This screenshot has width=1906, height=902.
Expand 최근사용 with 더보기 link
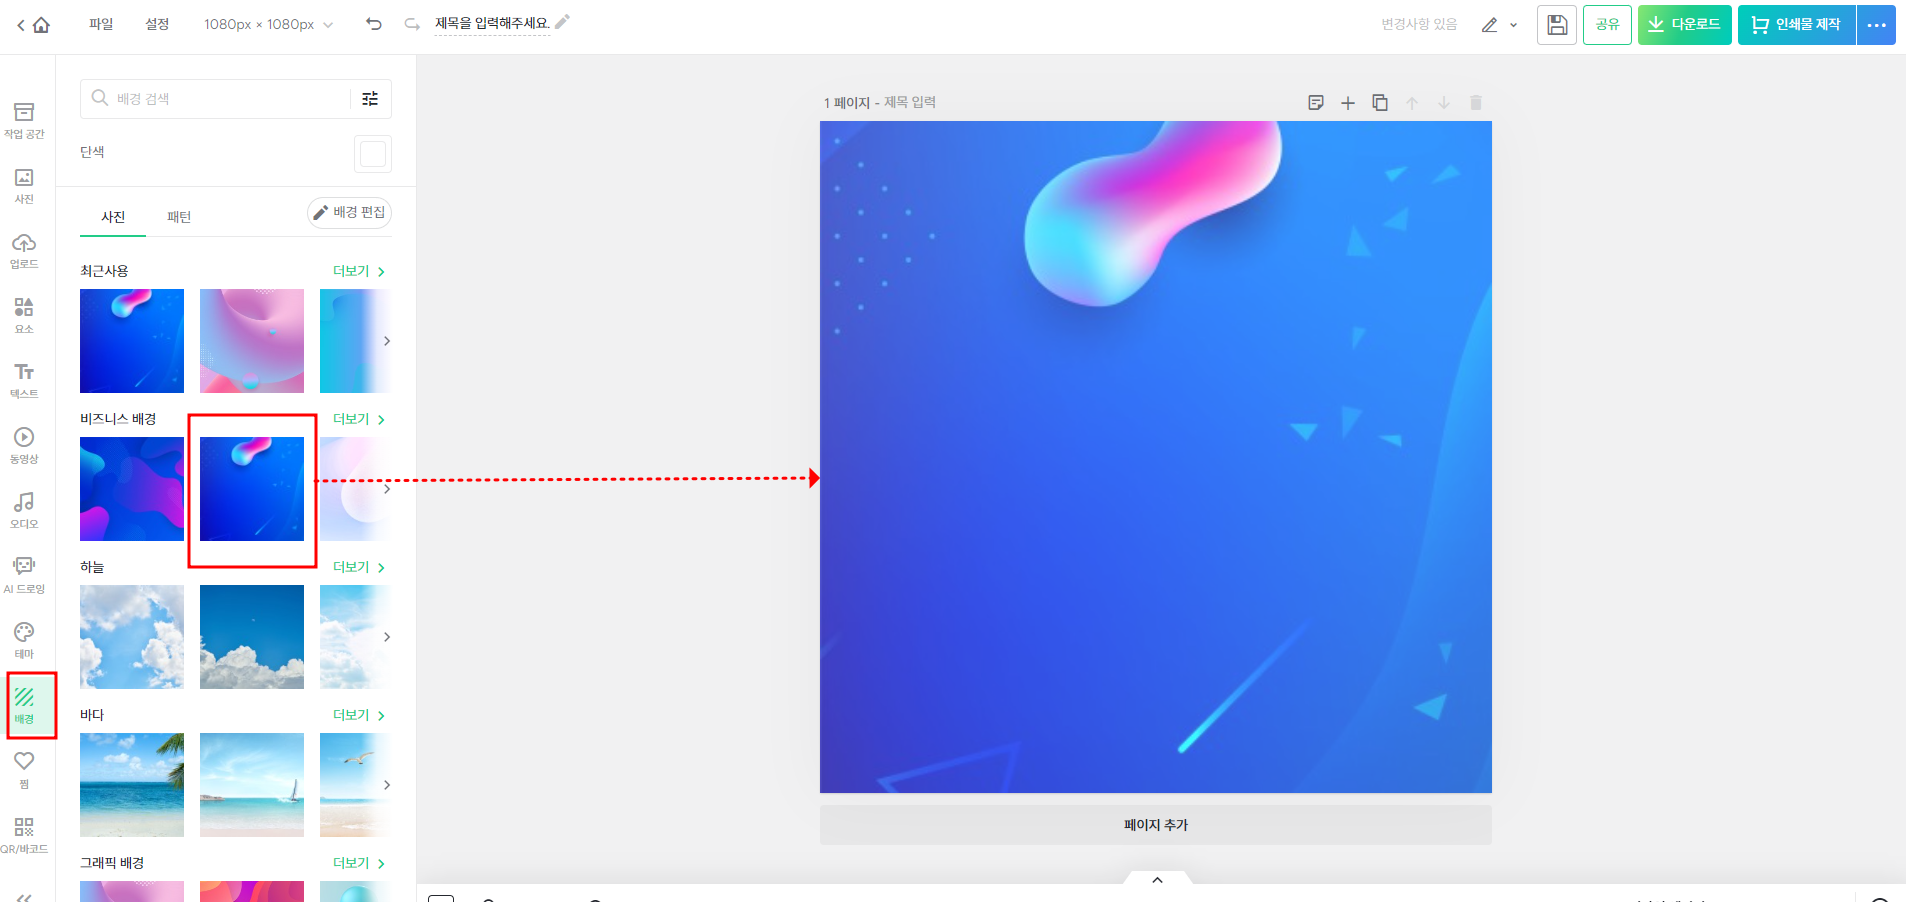(x=359, y=271)
